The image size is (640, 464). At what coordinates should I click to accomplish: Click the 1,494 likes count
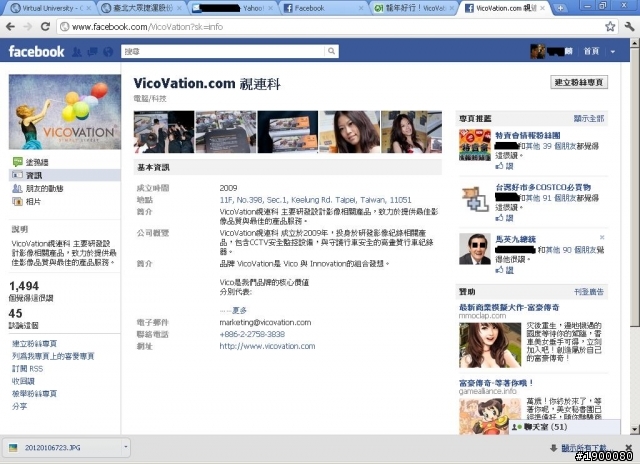coord(24,286)
